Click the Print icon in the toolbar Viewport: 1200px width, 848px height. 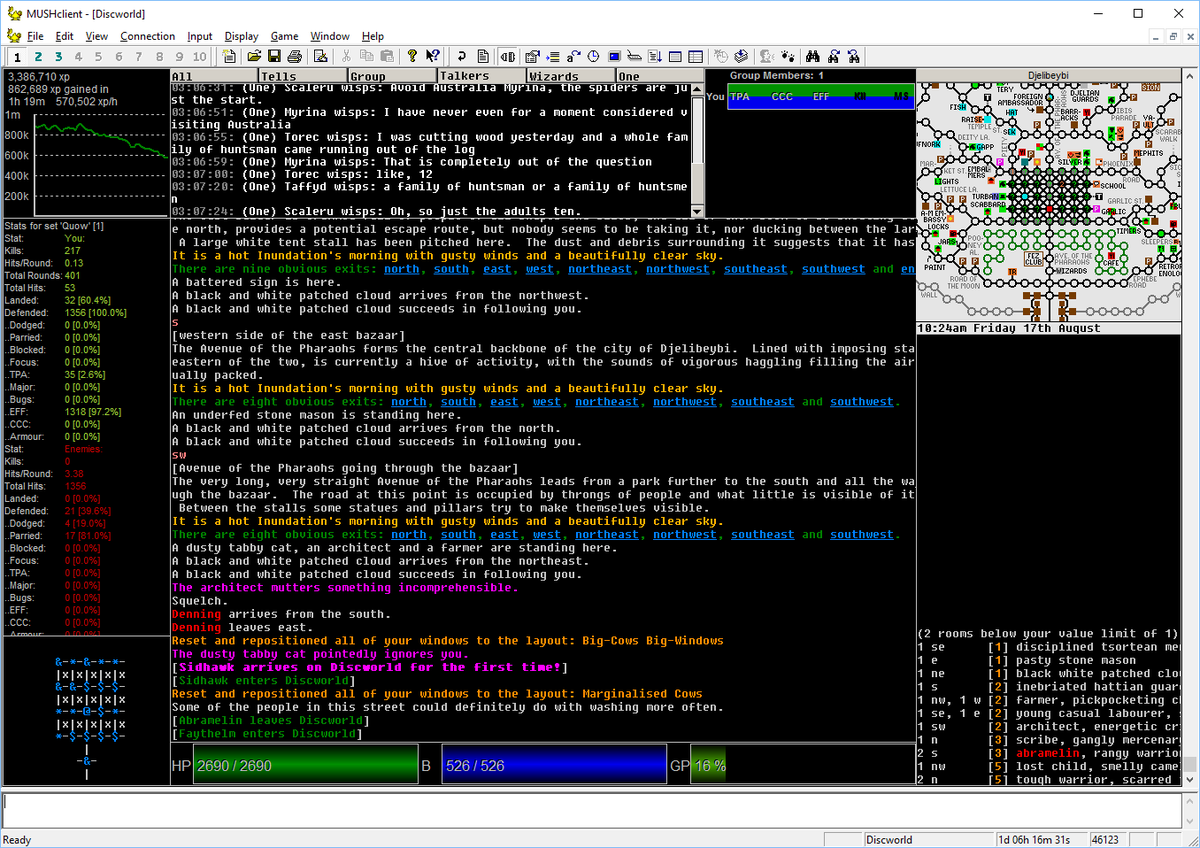[x=295, y=56]
